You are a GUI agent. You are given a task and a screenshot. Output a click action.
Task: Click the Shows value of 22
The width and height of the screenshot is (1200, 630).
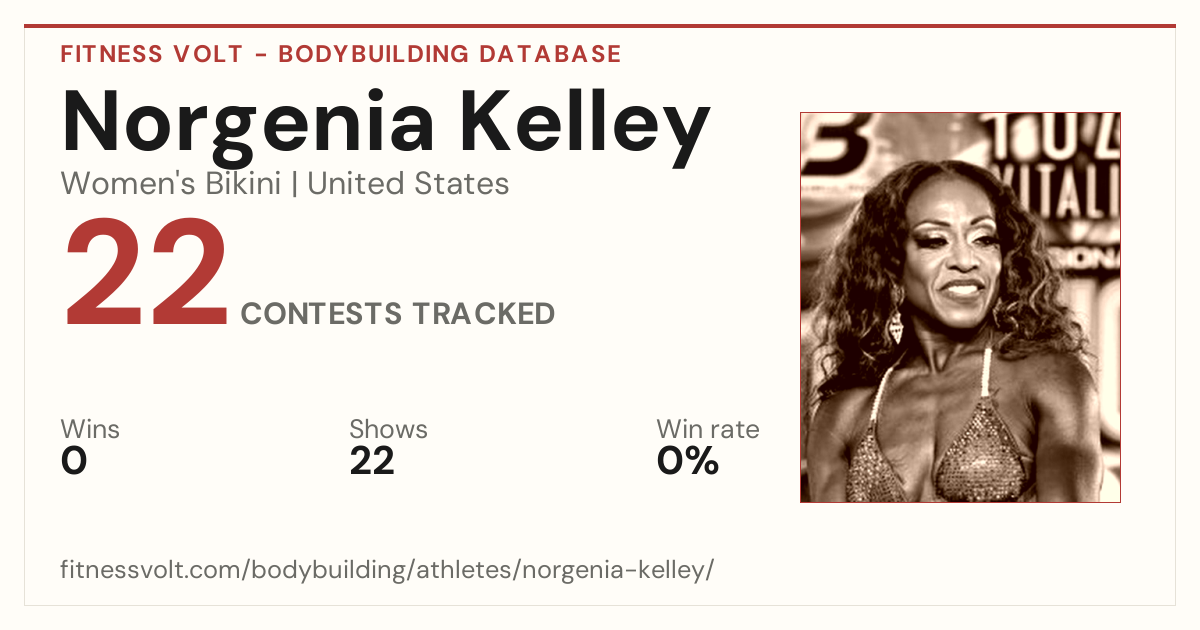pyautogui.click(x=372, y=461)
